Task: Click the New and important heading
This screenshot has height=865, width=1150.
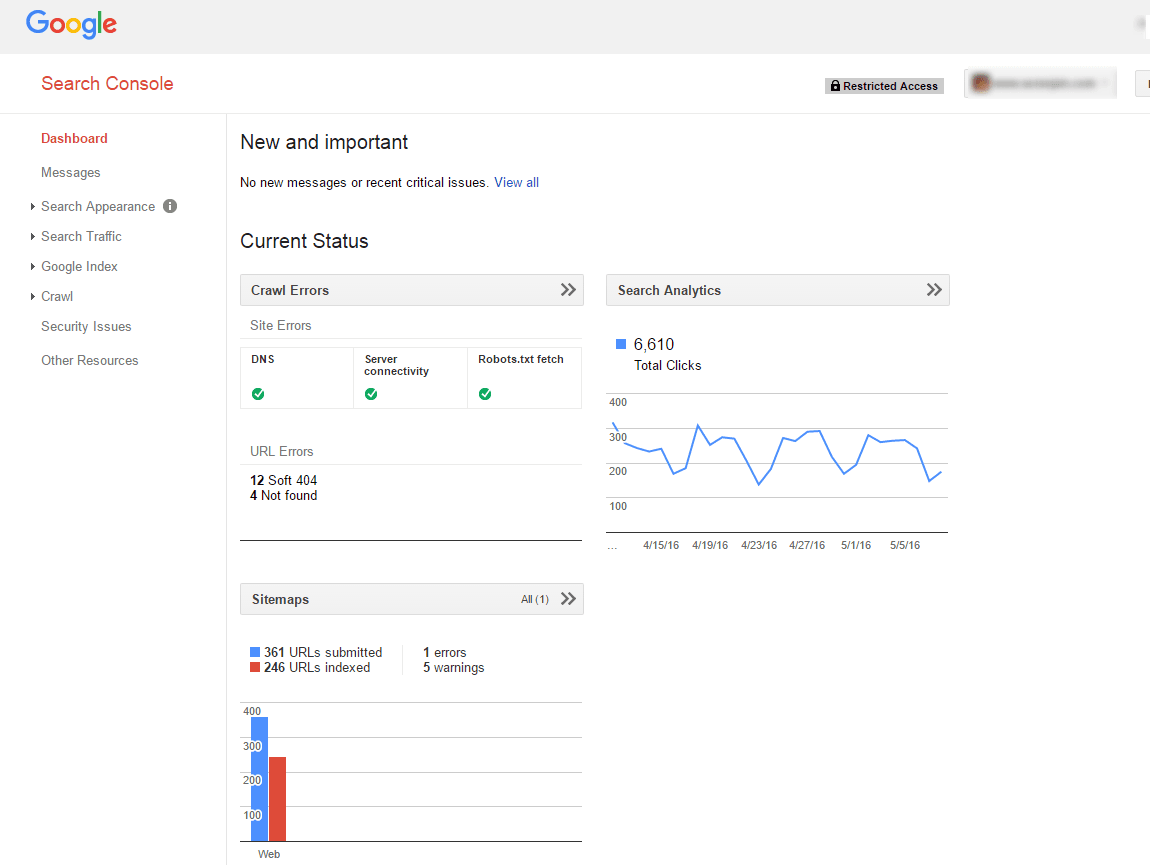Action: (324, 142)
